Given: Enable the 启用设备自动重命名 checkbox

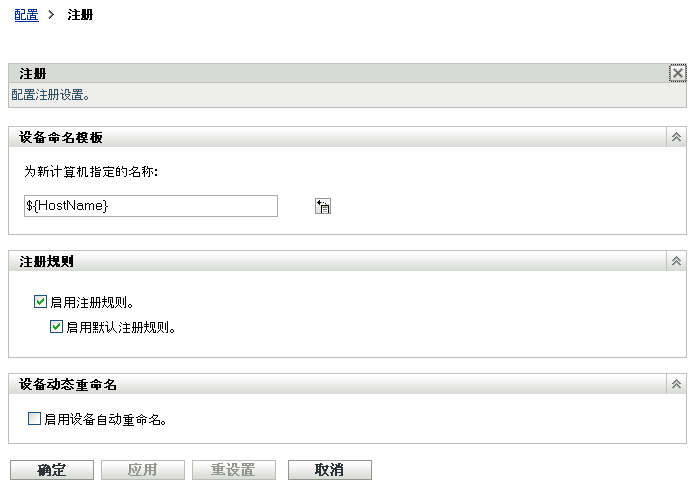Looking at the screenshot, I should (35, 419).
